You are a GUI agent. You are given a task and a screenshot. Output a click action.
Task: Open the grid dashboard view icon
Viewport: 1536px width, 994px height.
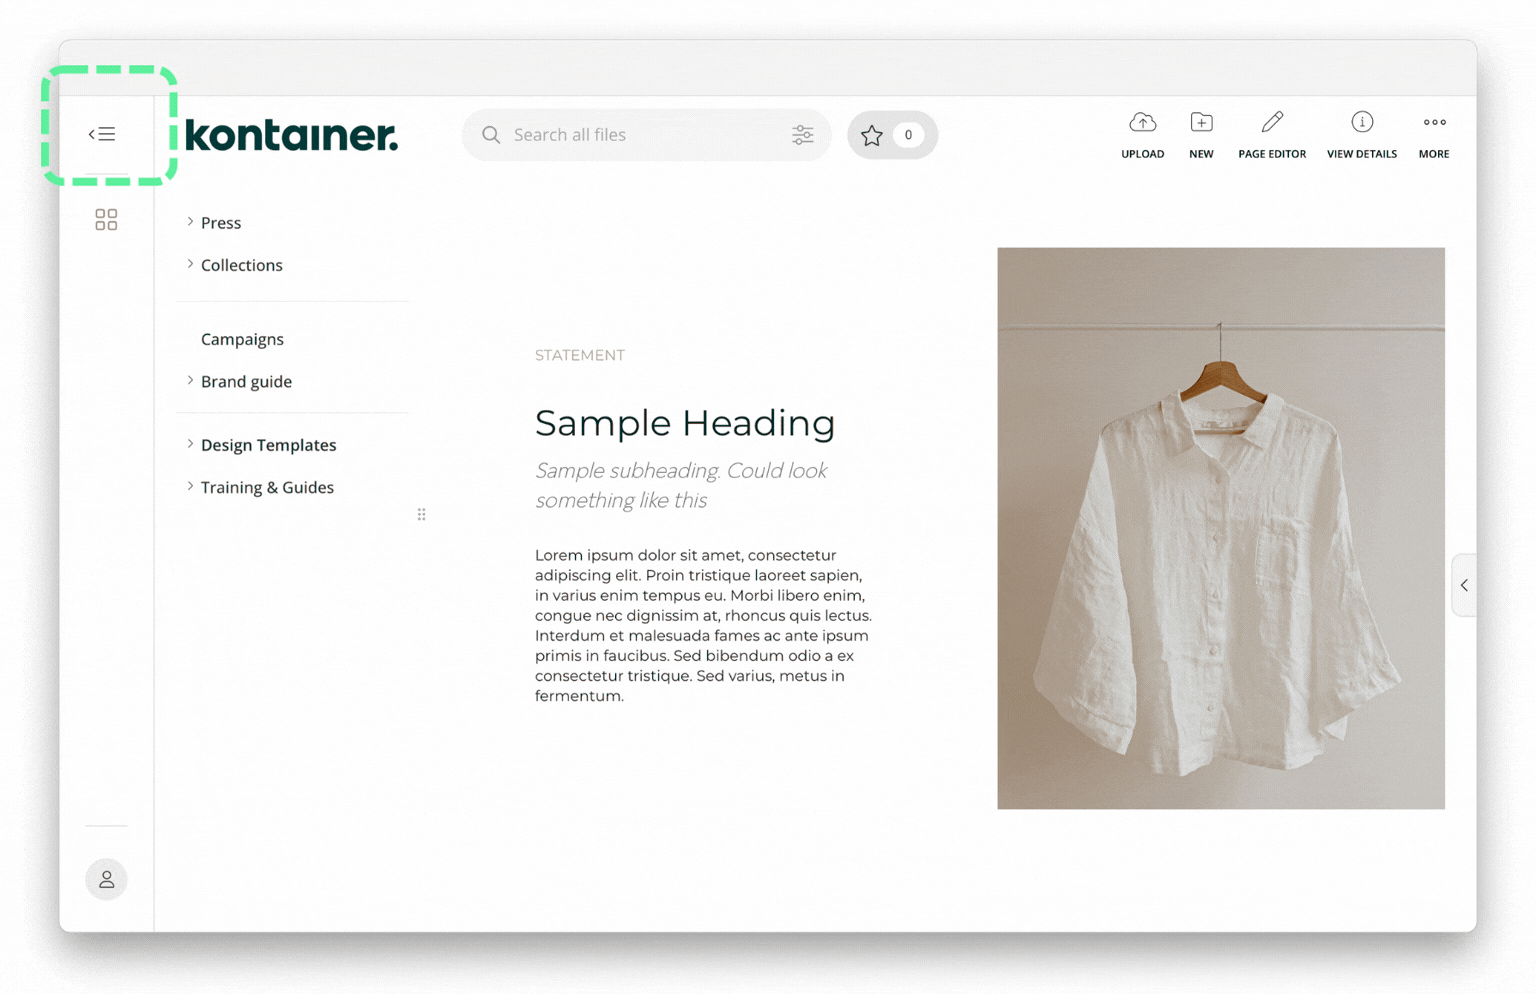[106, 220]
